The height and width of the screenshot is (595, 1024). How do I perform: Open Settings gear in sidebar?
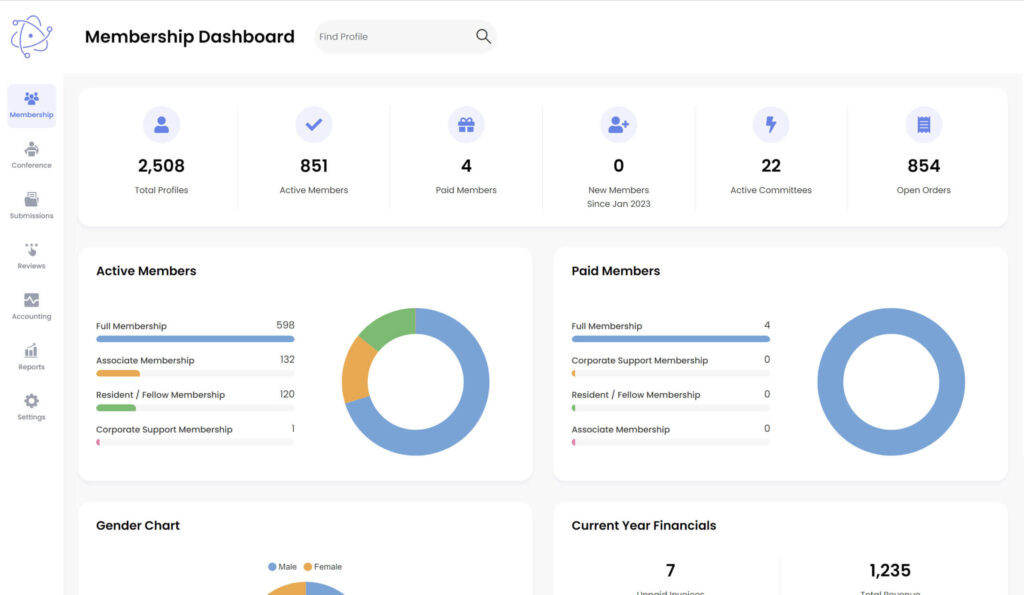[x=31, y=406]
